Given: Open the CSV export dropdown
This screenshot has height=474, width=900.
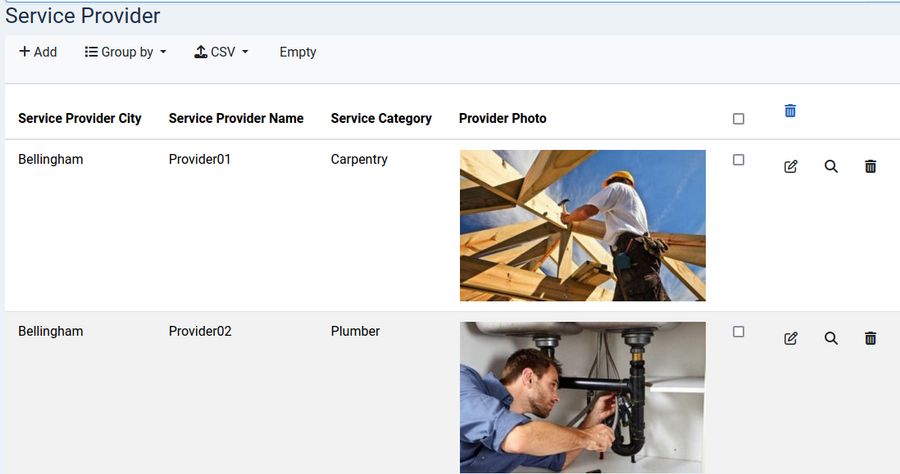Looking at the screenshot, I should [x=221, y=52].
